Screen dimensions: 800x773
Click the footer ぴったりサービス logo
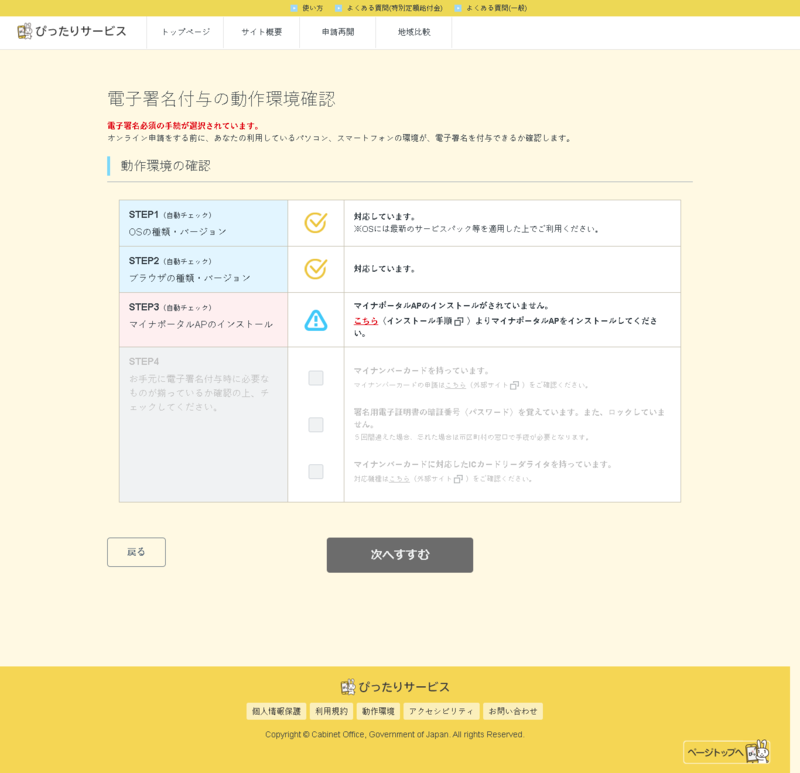pos(395,687)
